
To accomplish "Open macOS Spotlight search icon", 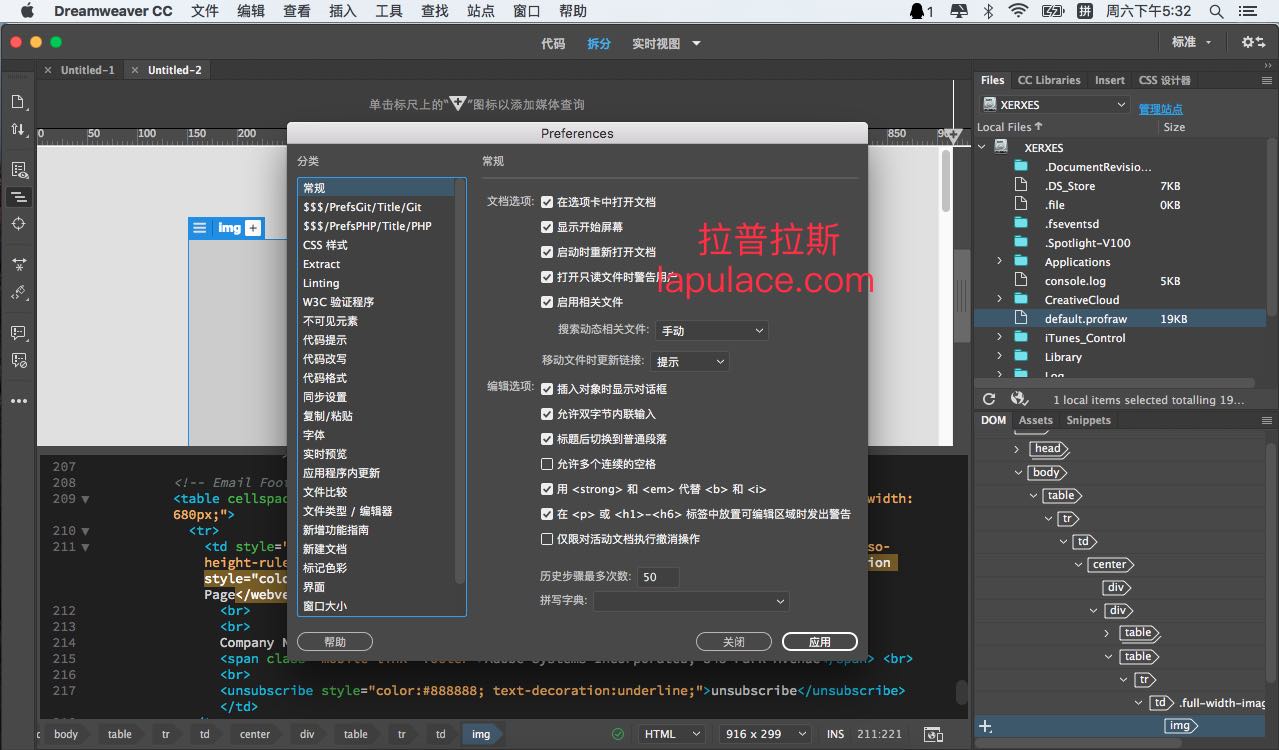I will click(x=1216, y=11).
